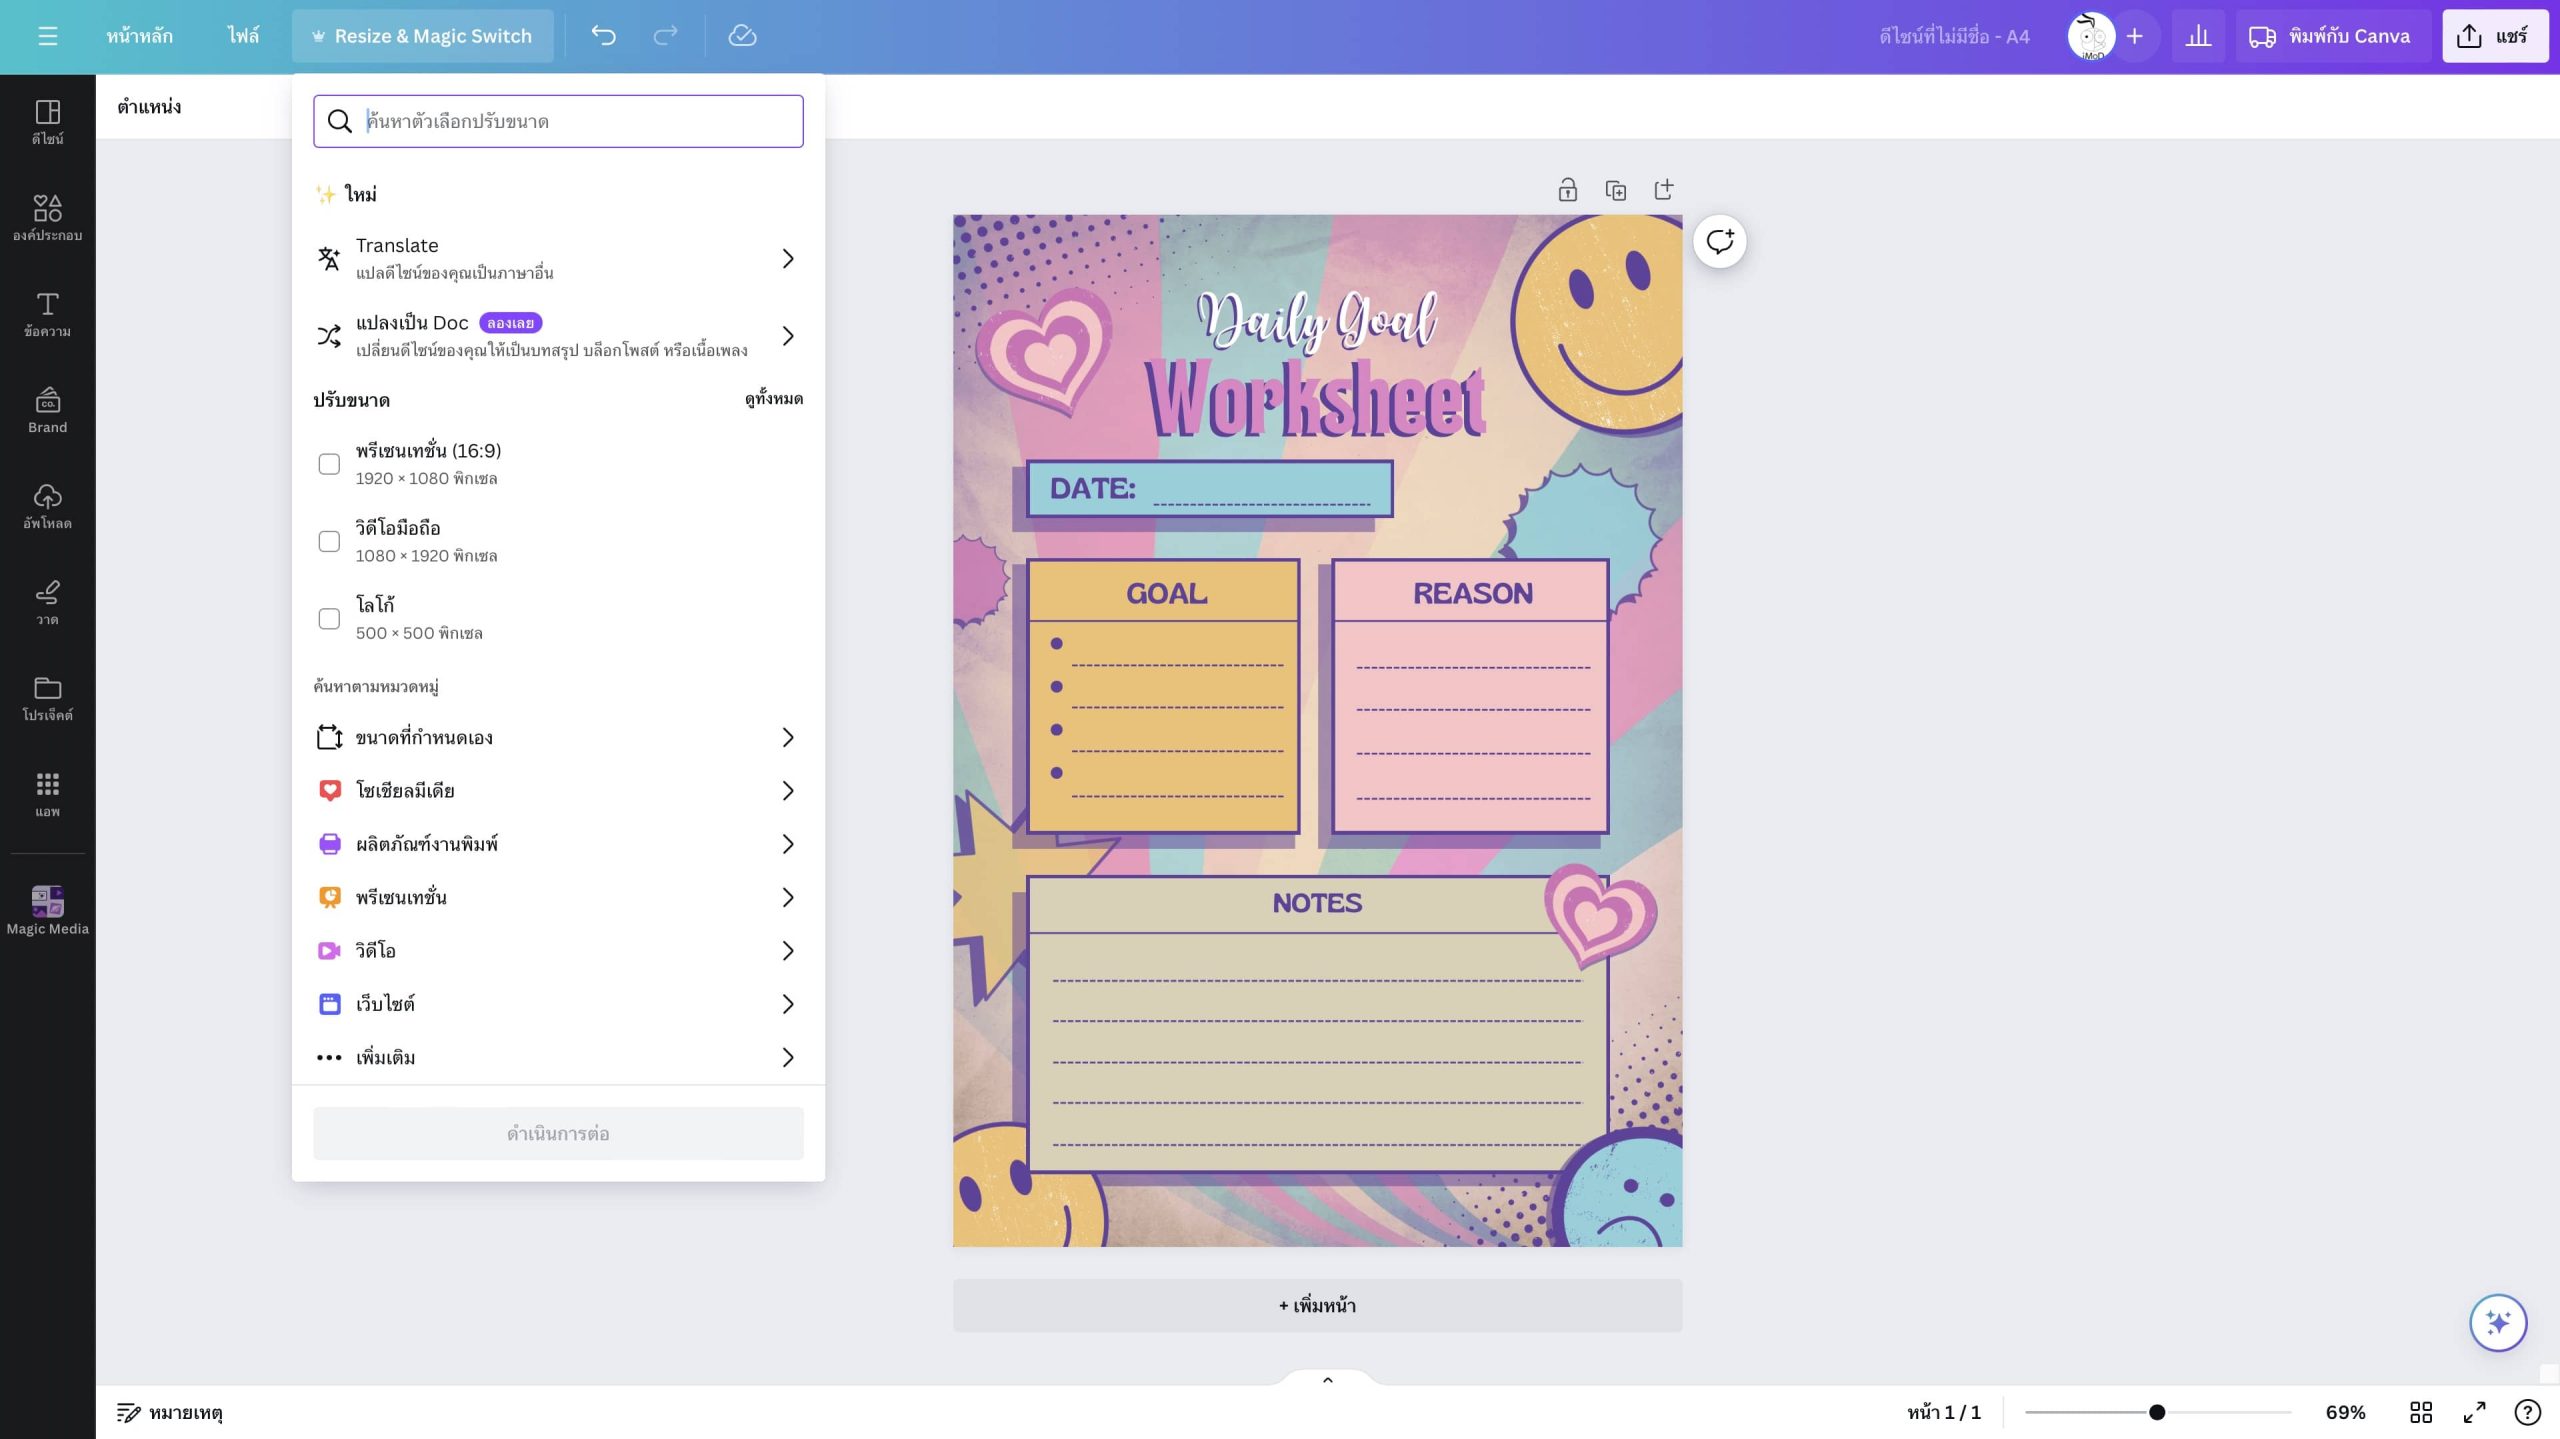This screenshot has height=1439, width=2560.
Task: Open the Magic Media app icon
Action: click(x=47, y=909)
